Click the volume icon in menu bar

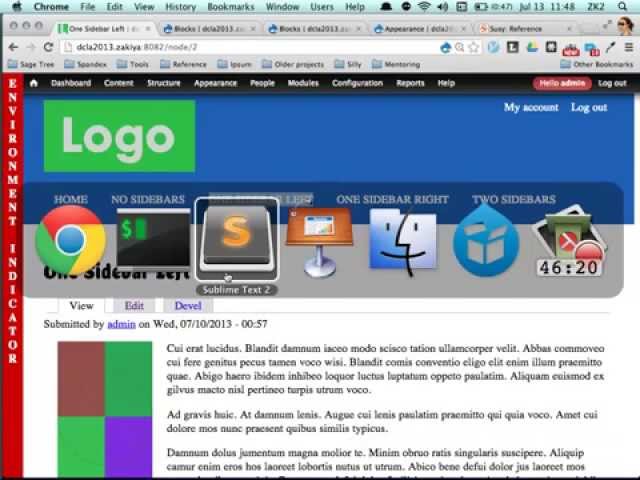coord(443,7)
